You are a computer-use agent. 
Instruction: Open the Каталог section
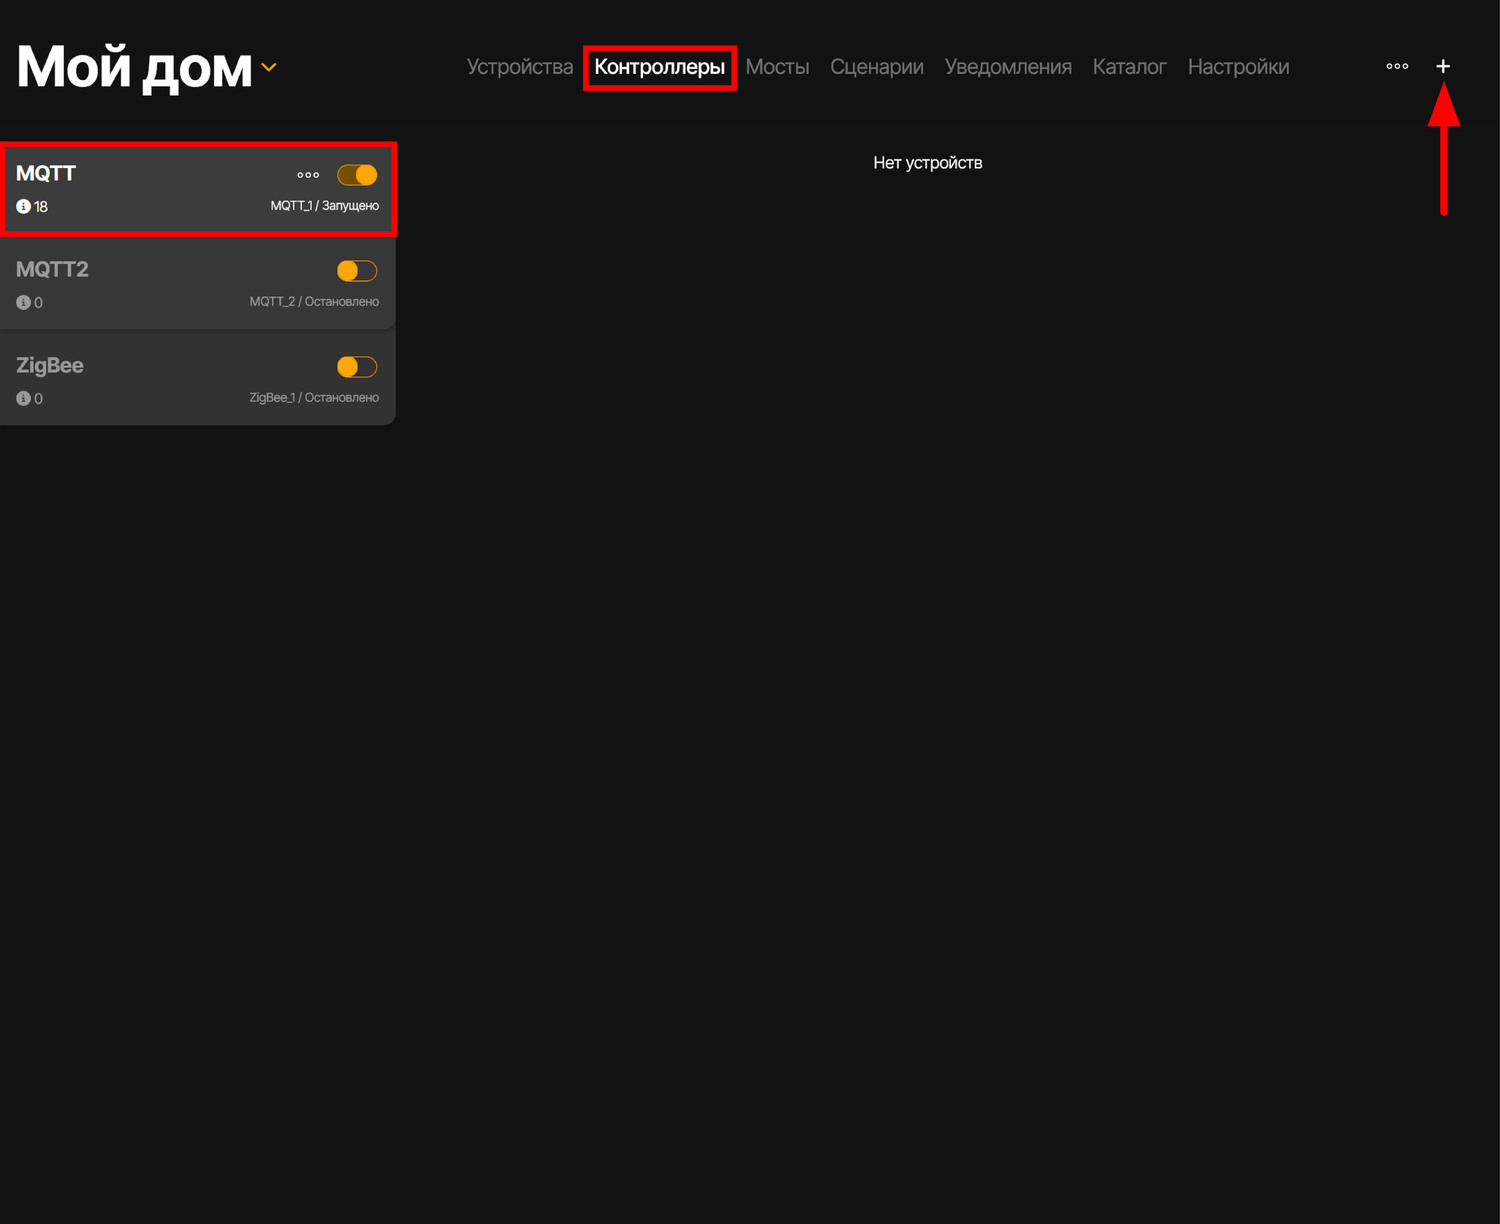point(1129,67)
